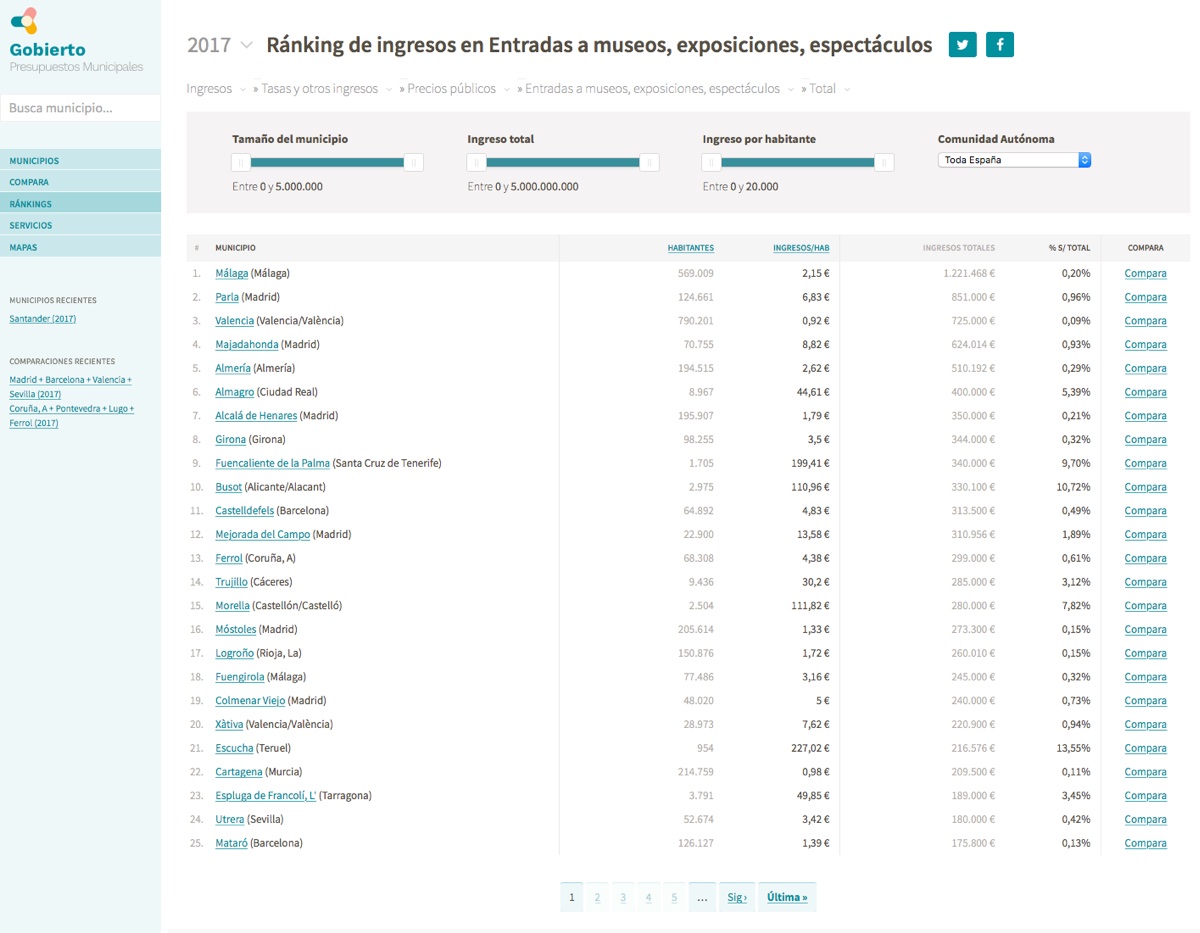This screenshot has height=933, width=1200.
Task: Sort table by Ingresos/Hab column
Action: click(800, 248)
